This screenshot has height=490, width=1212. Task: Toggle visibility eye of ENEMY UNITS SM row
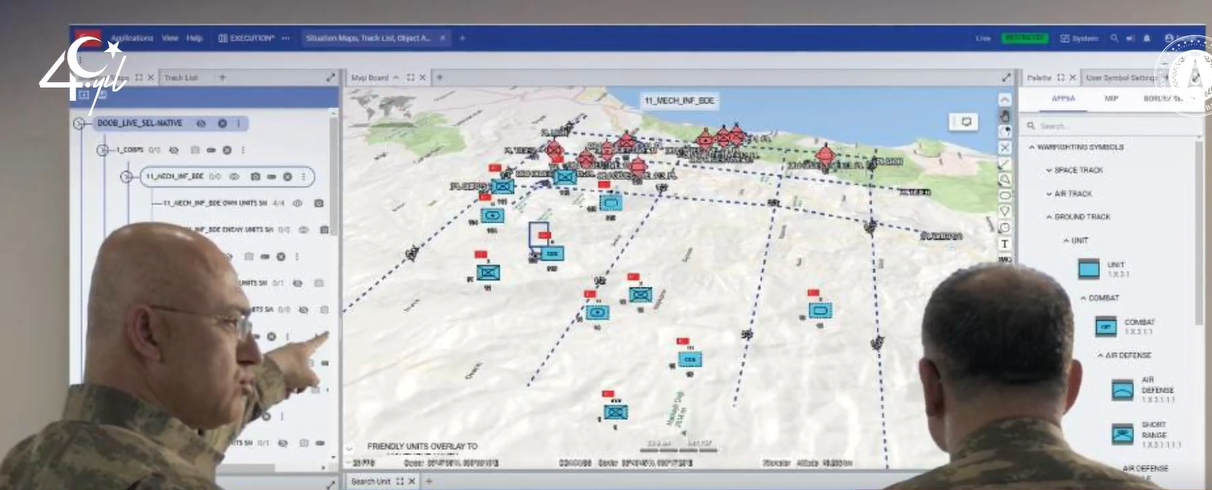(304, 230)
